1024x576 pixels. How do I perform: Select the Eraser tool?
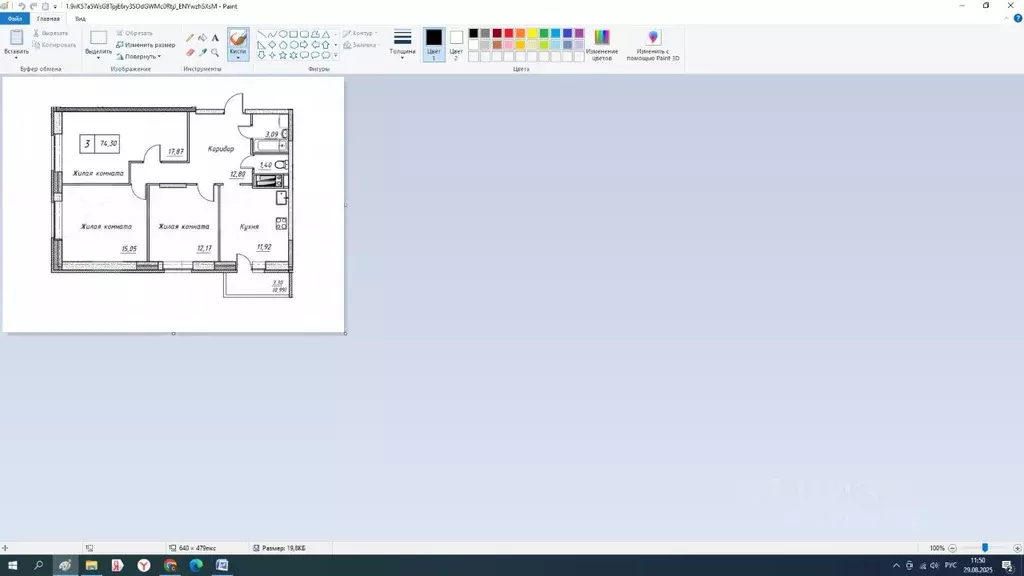click(190, 52)
